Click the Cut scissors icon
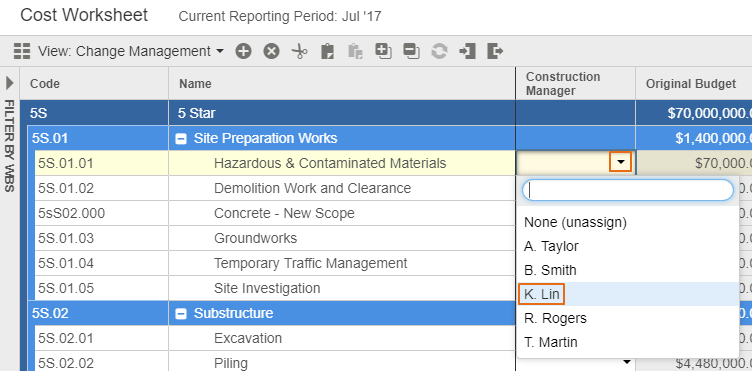This screenshot has width=752, height=371. pos(300,51)
